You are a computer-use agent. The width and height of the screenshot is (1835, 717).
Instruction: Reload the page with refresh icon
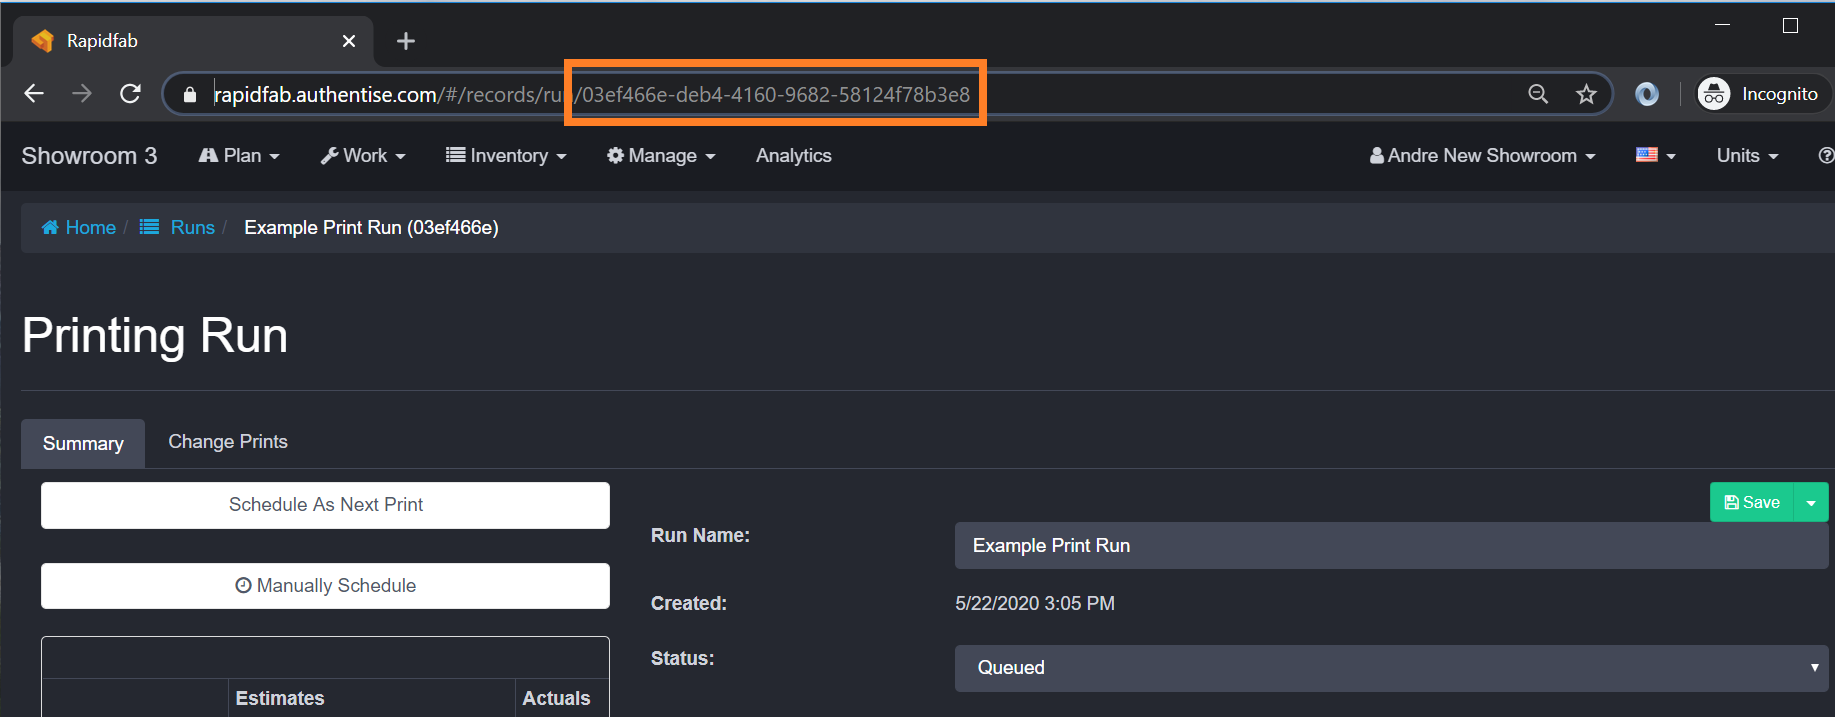(130, 94)
